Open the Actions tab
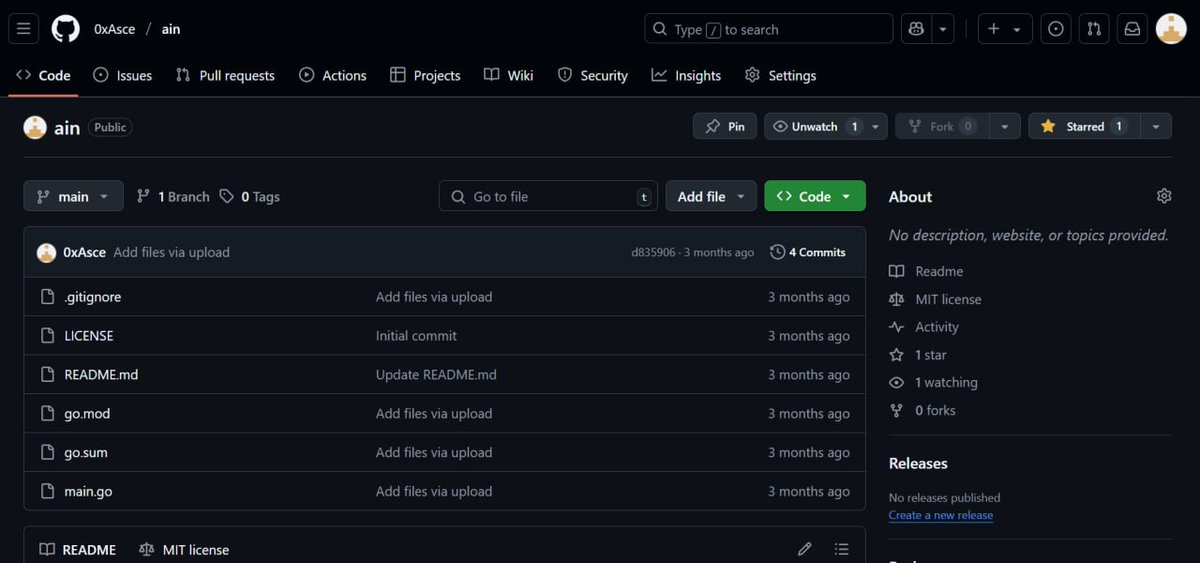The width and height of the screenshot is (1200, 563). pos(333,75)
